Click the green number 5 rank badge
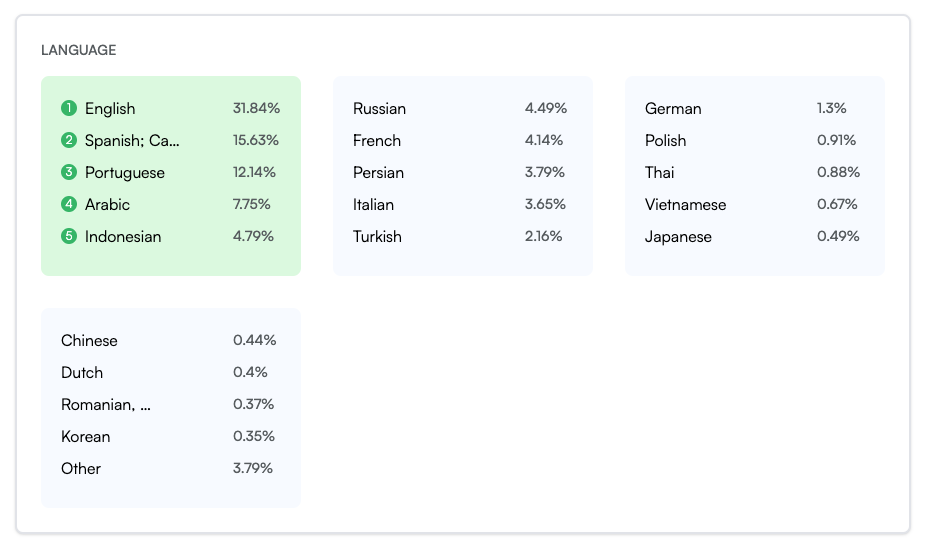The height and width of the screenshot is (551, 929). pos(69,236)
